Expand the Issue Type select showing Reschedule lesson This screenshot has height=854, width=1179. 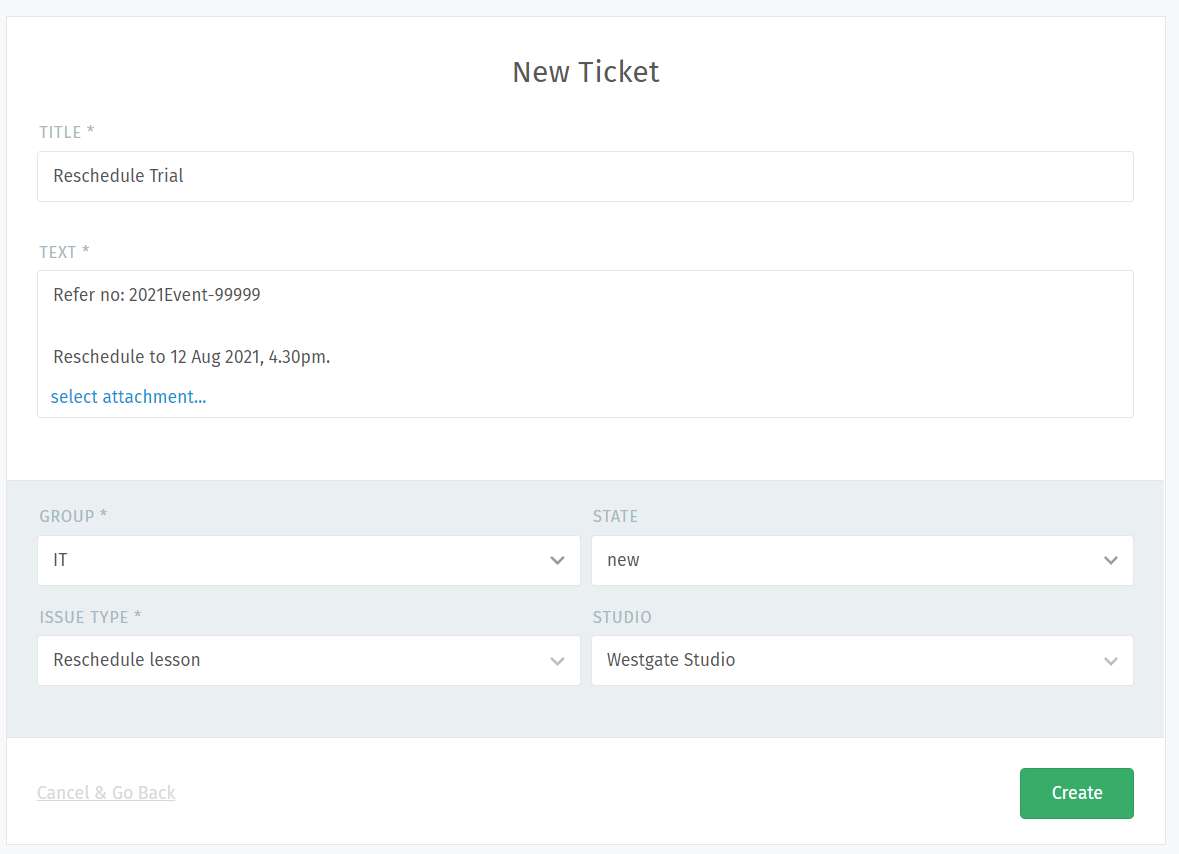[300, 660]
